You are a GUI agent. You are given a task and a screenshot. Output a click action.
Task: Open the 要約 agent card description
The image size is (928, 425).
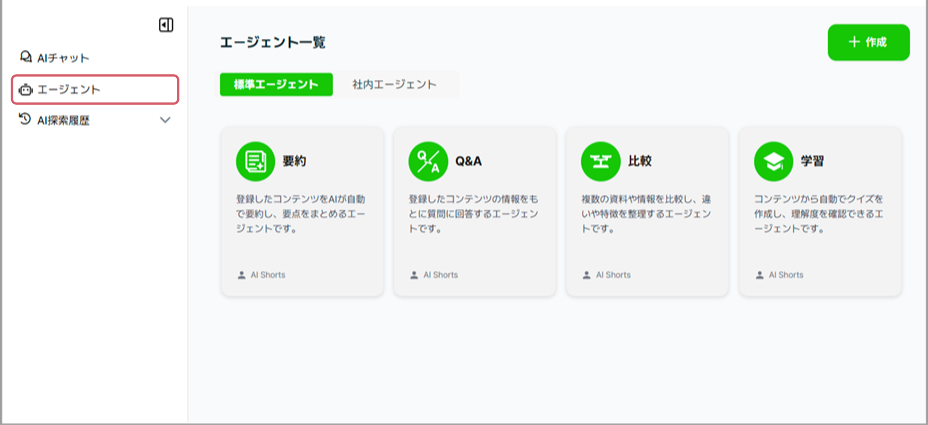tap(301, 213)
